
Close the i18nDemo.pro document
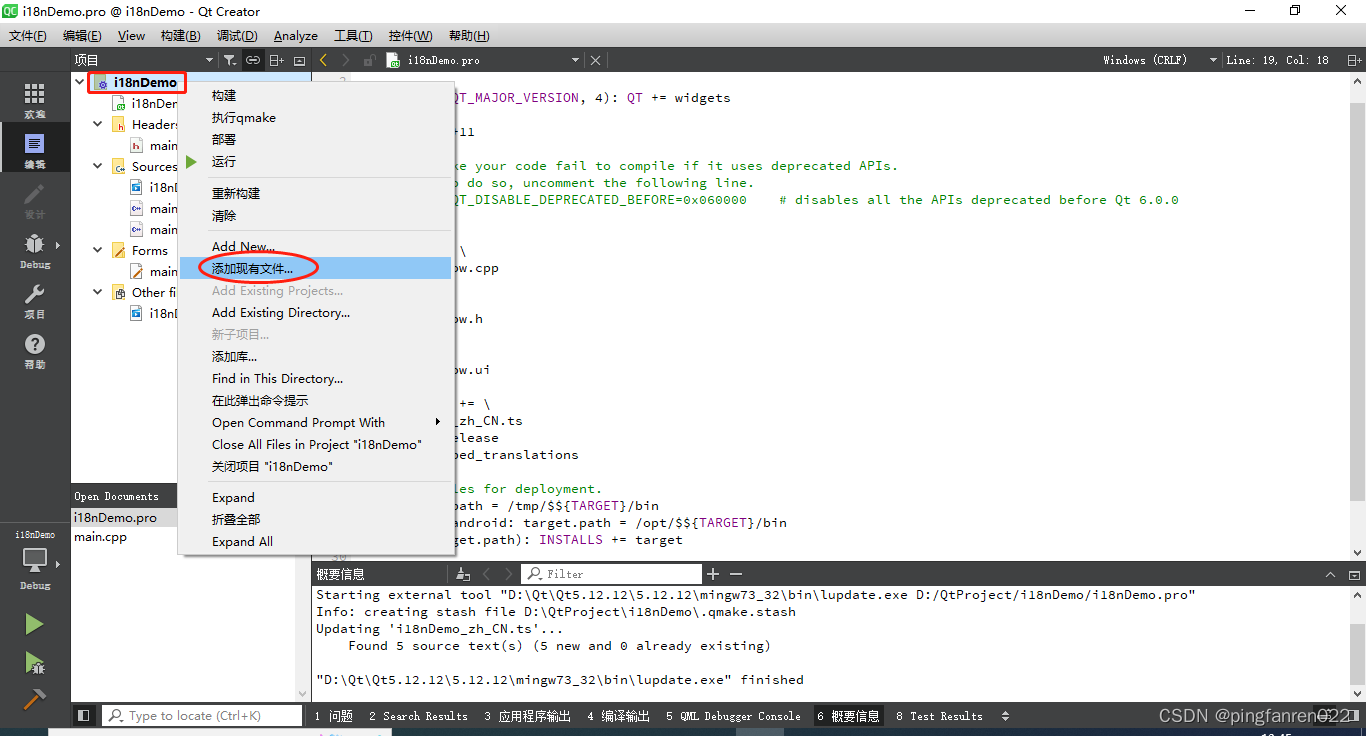596,60
